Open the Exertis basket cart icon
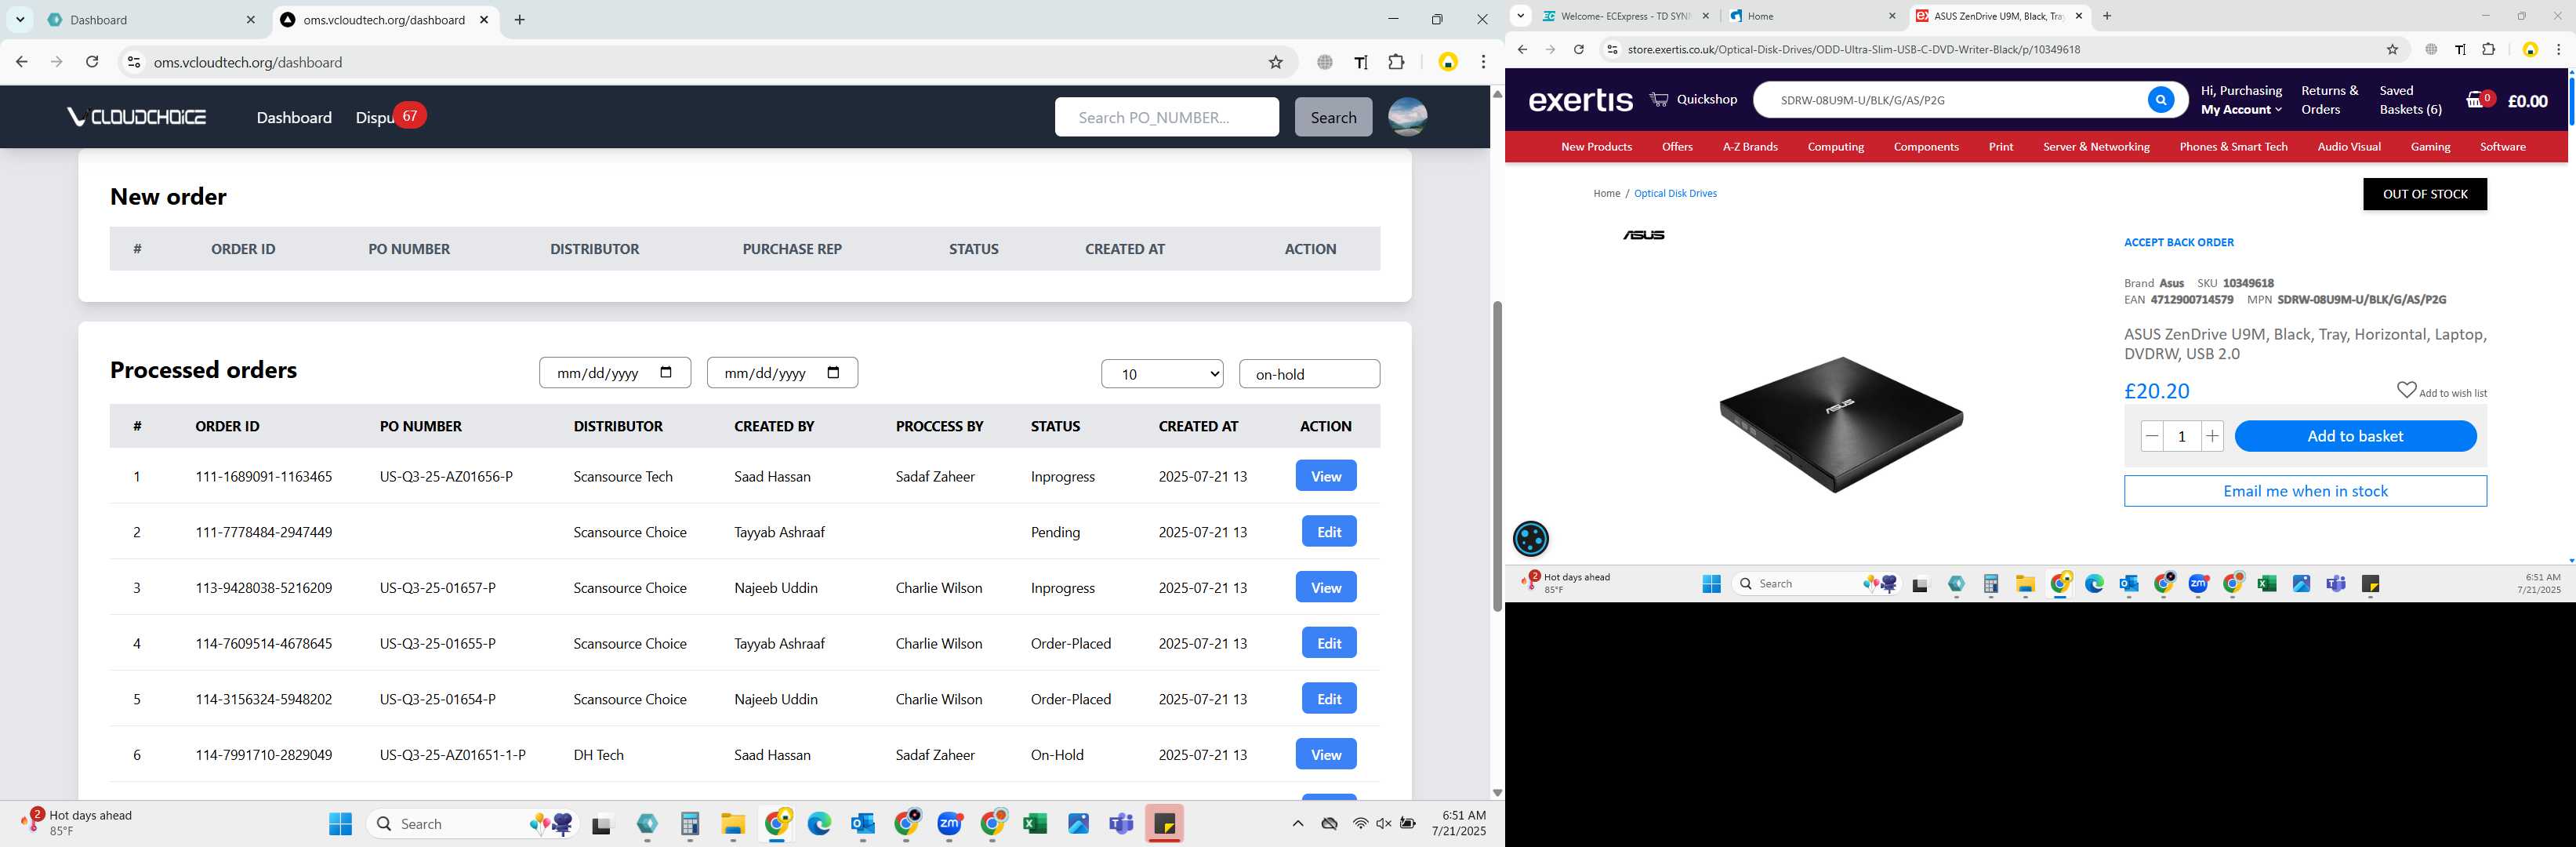The width and height of the screenshot is (2576, 847). [2480, 100]
